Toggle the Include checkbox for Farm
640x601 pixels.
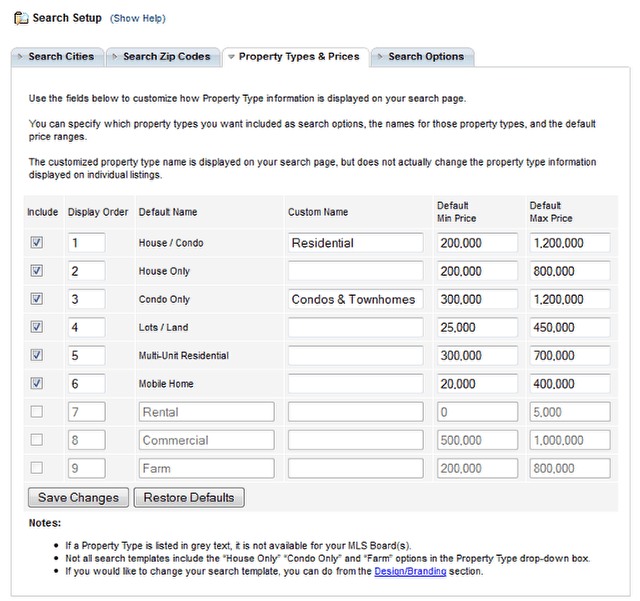pyautogui.click(x=37, y=468)
